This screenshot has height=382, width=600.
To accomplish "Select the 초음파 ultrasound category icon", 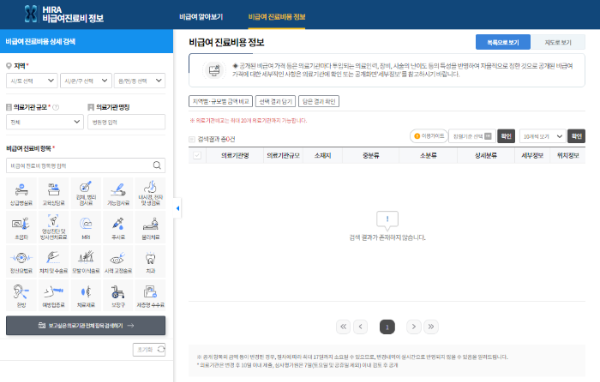I will coord(21,227).
